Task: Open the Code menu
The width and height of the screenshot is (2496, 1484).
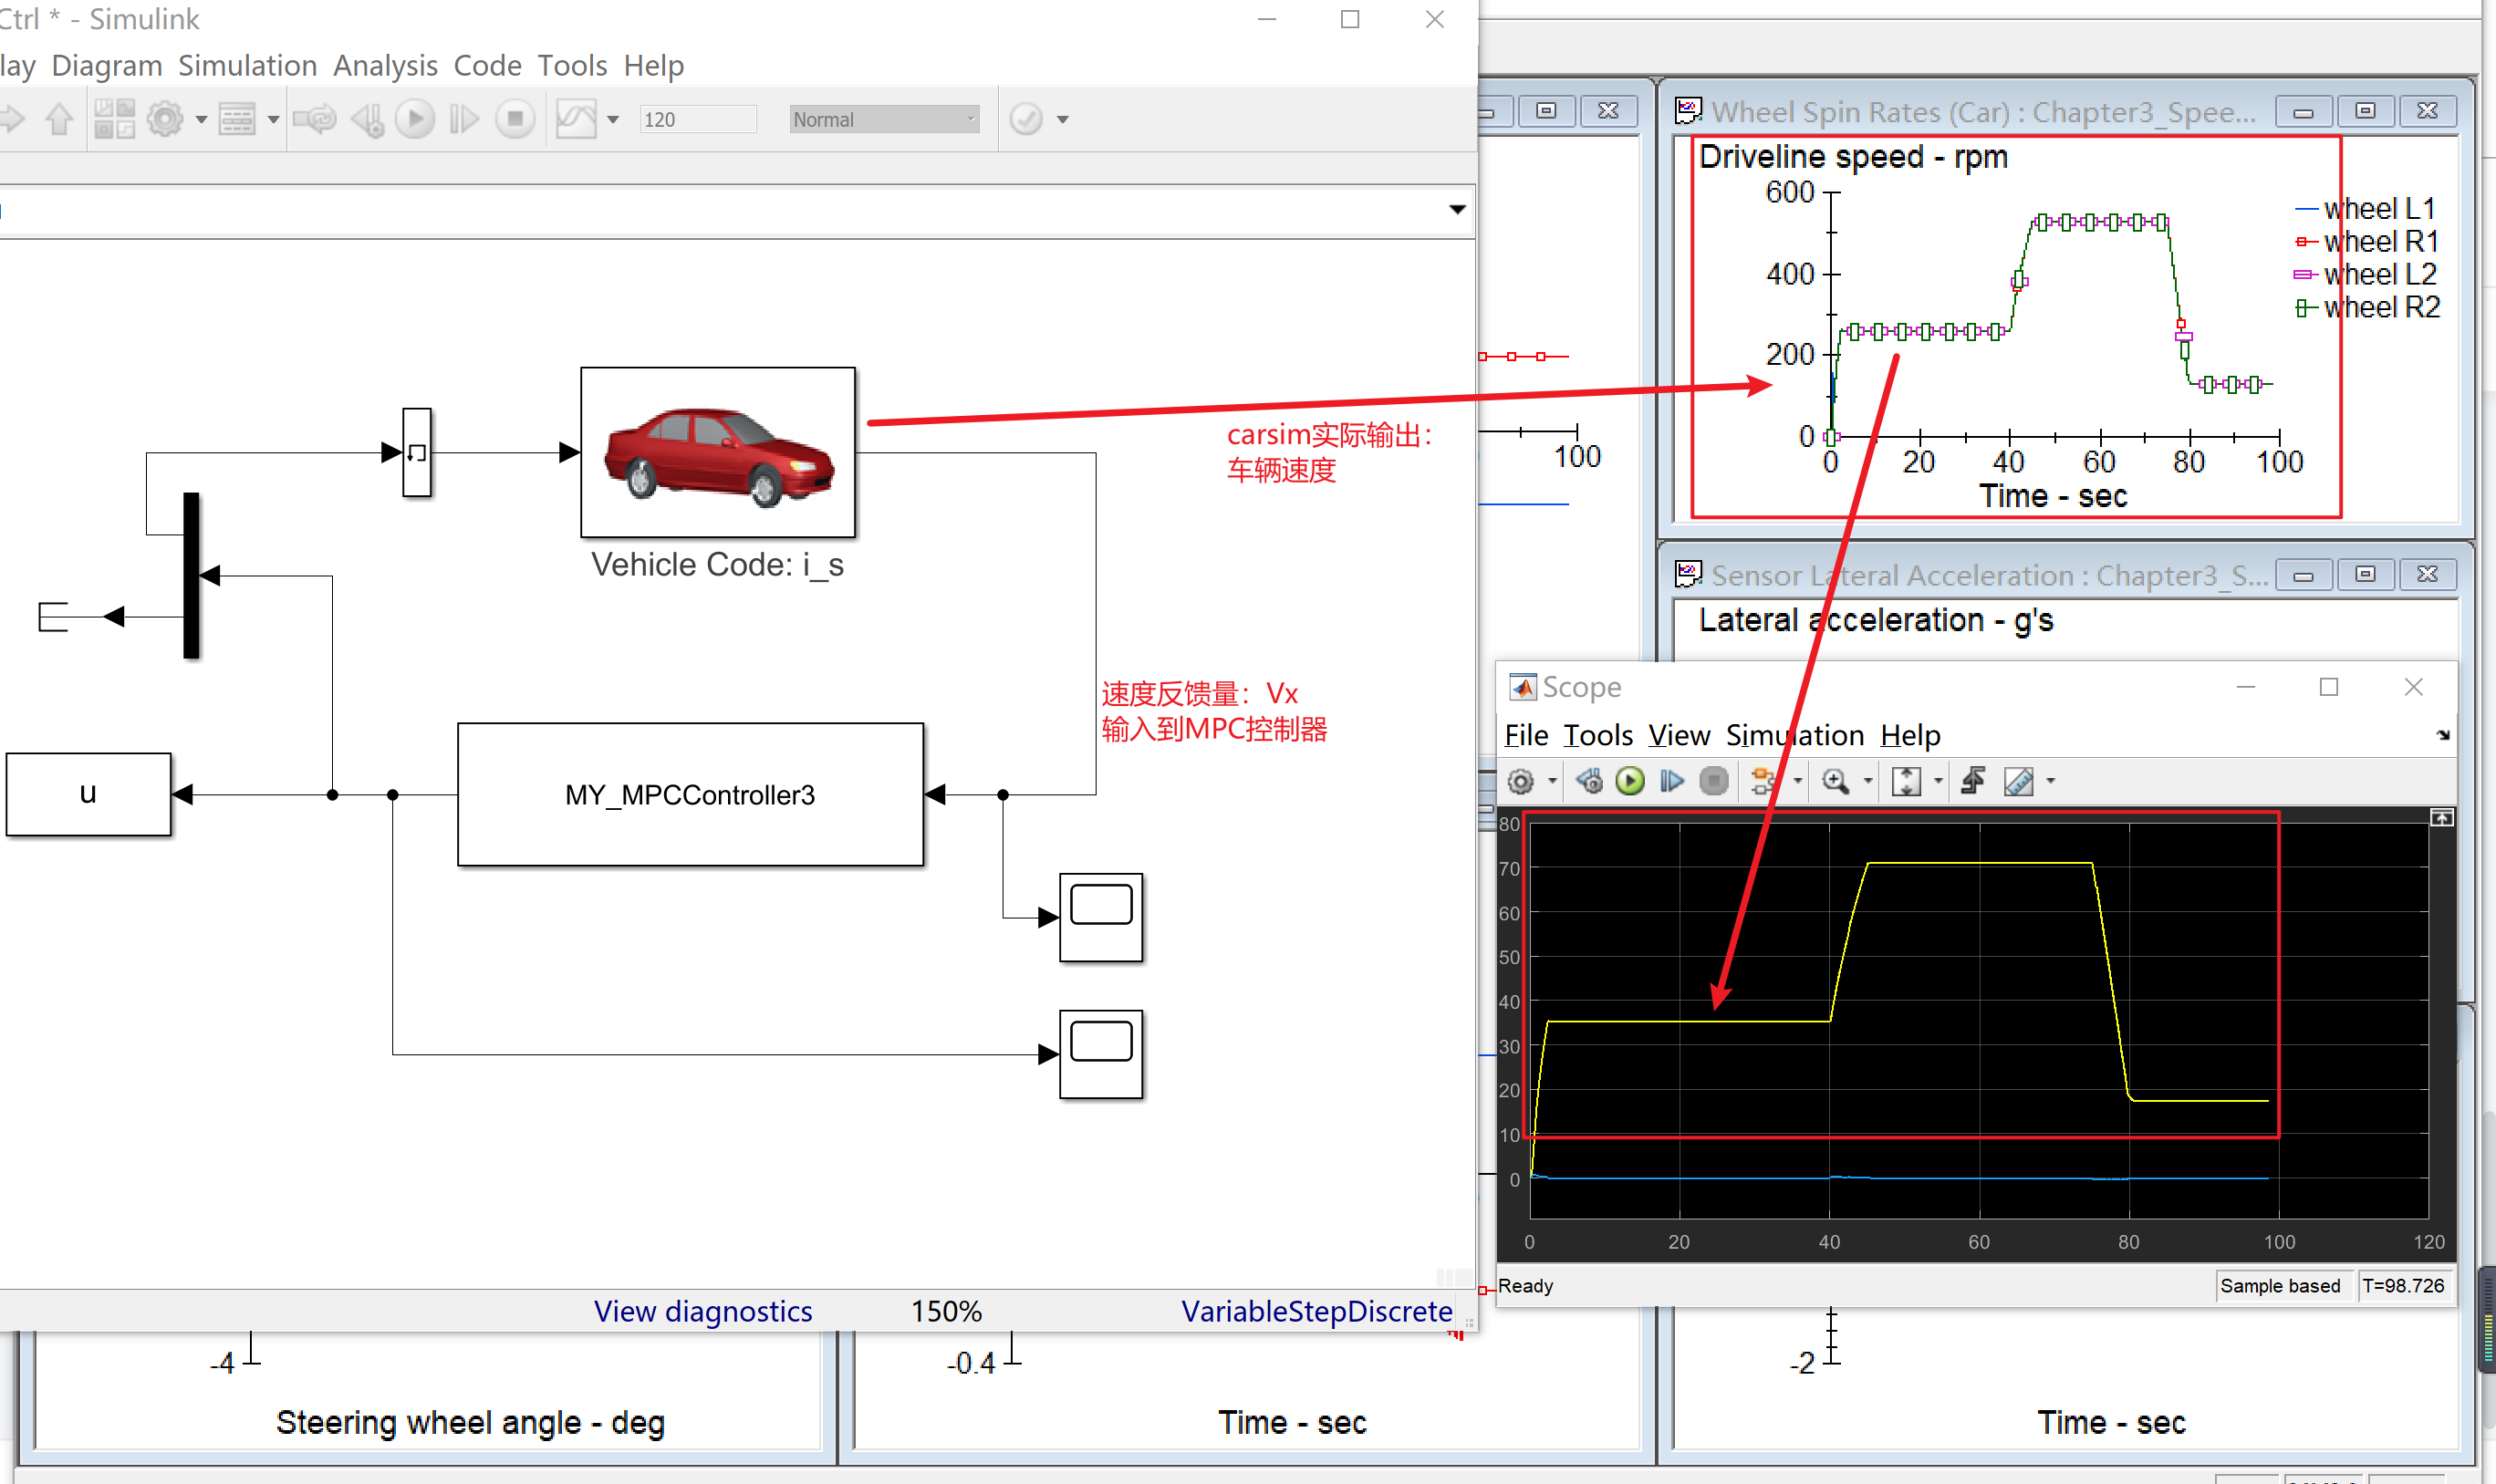Action: (x=487, y=65)
